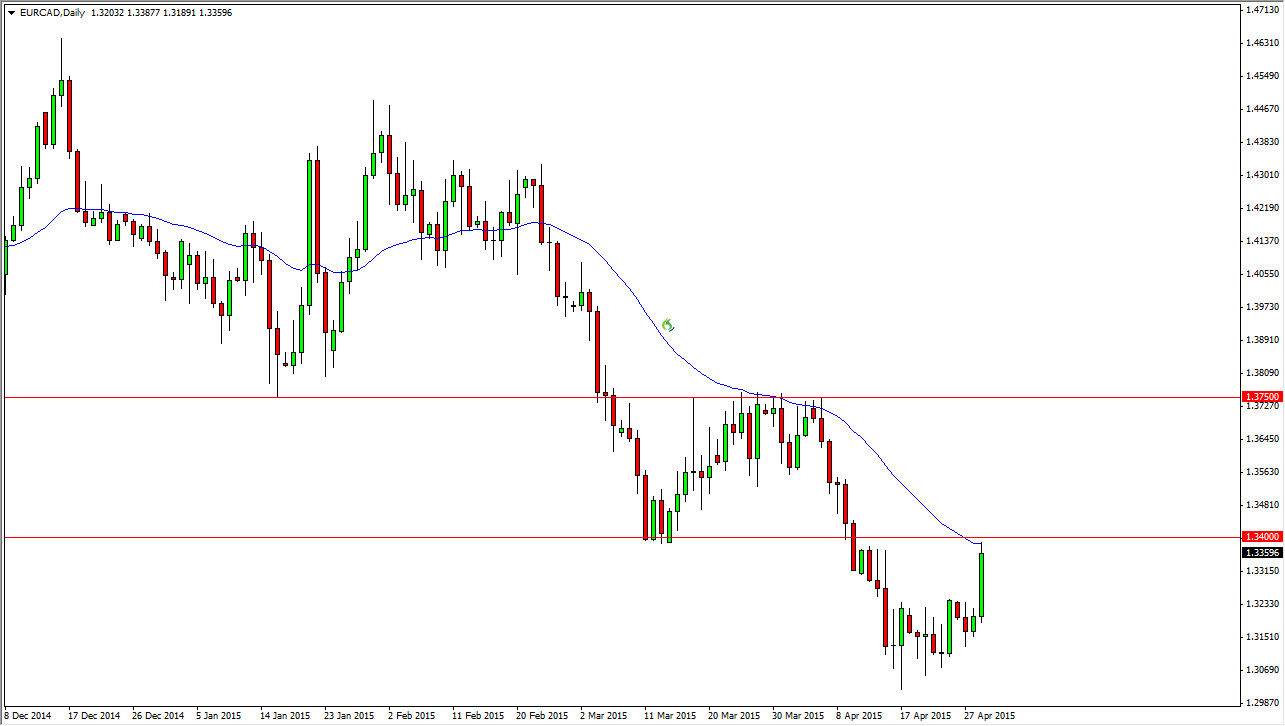Click the 1.38910 price axis label

[1264, 340]
